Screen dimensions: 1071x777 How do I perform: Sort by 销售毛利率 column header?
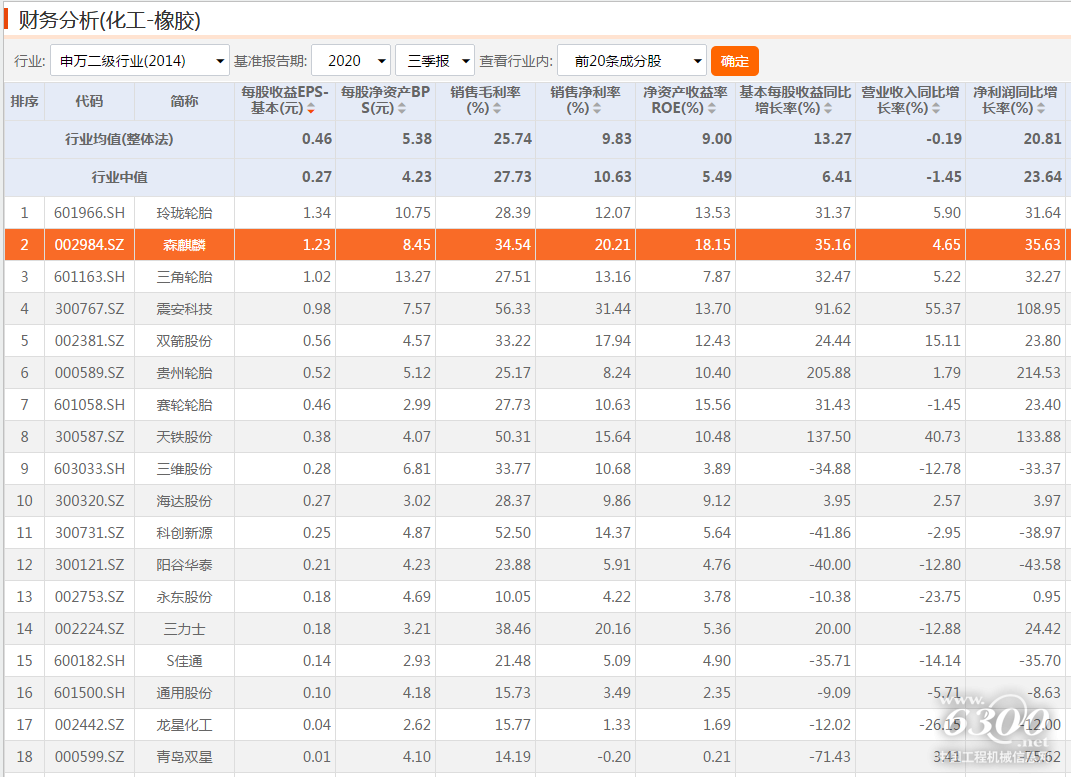click(x=485, y=100)
